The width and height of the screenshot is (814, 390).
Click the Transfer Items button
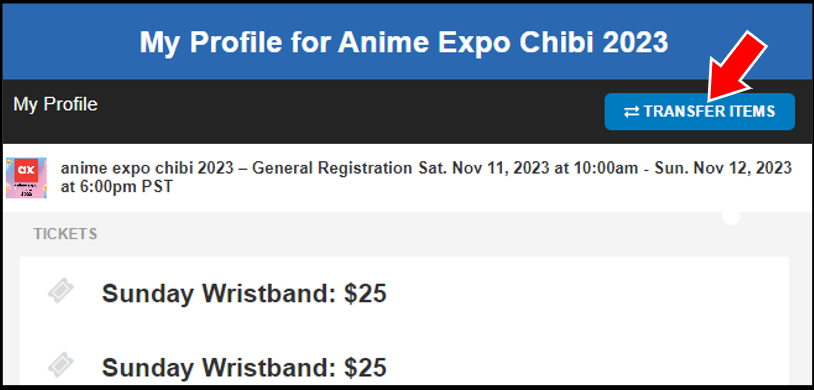699,112
